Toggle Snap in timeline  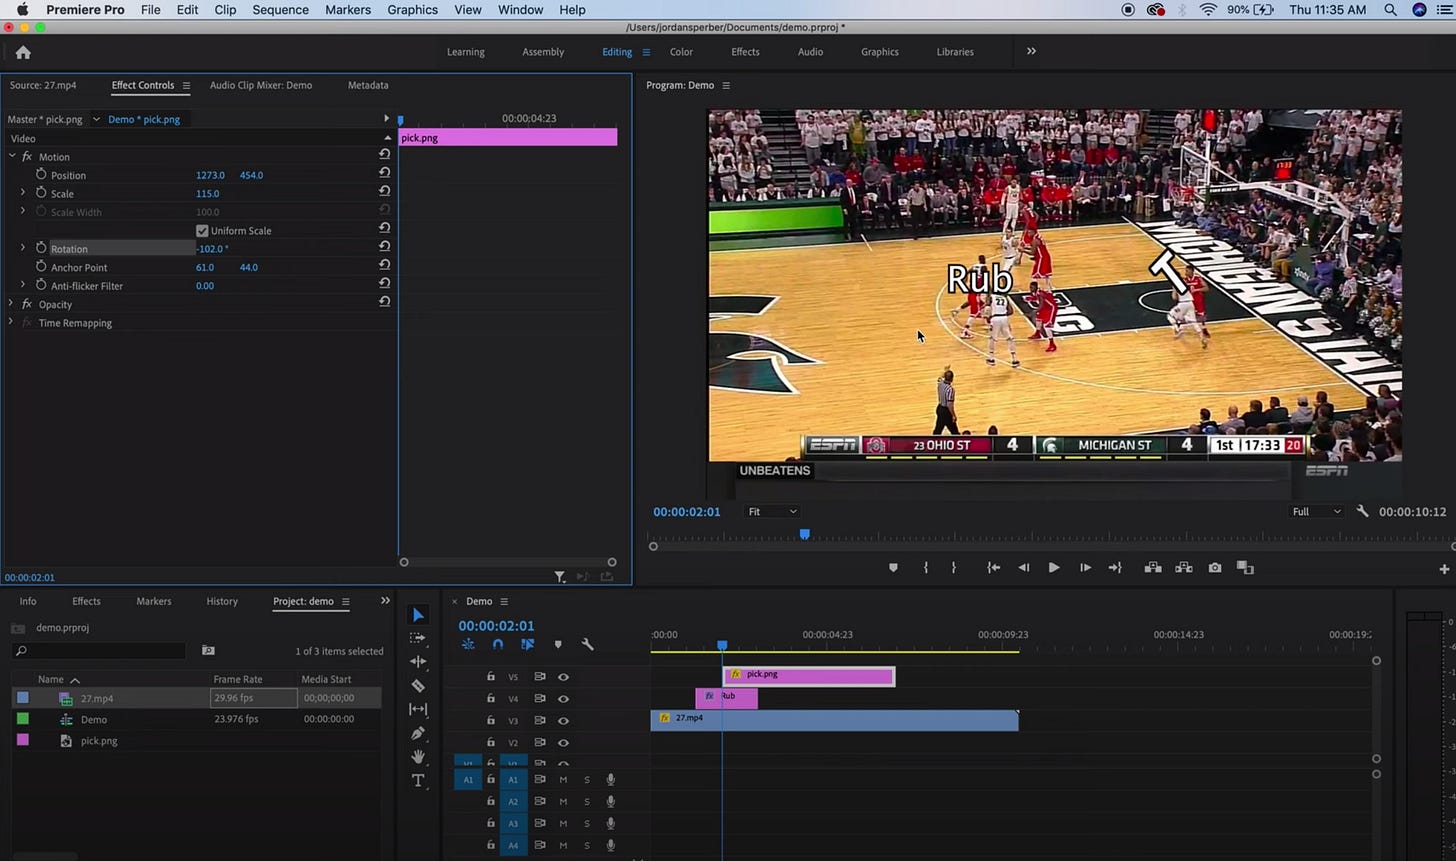click(497, 644)
